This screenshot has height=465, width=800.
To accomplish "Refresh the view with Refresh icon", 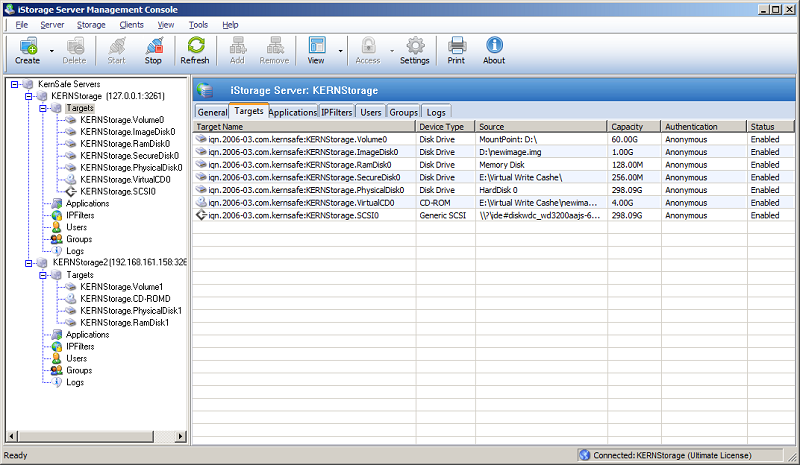I will click(195, 45).
